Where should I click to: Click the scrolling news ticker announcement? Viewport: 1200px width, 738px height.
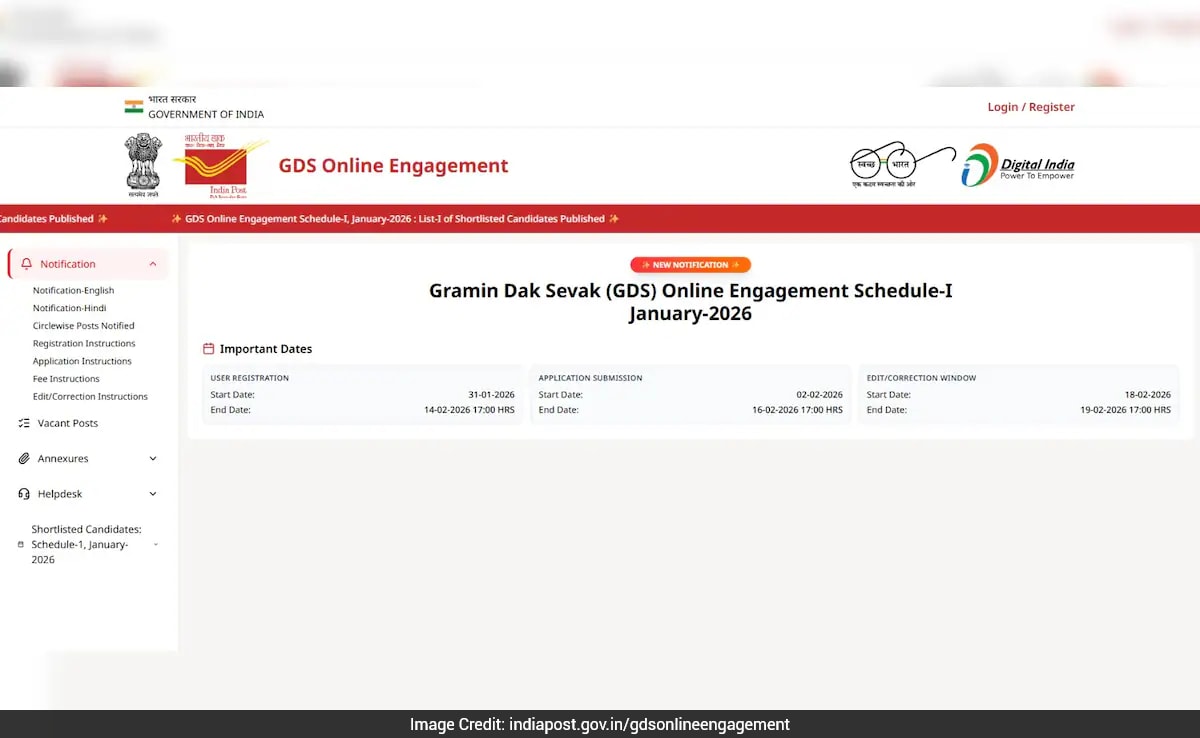click(398, 218)
